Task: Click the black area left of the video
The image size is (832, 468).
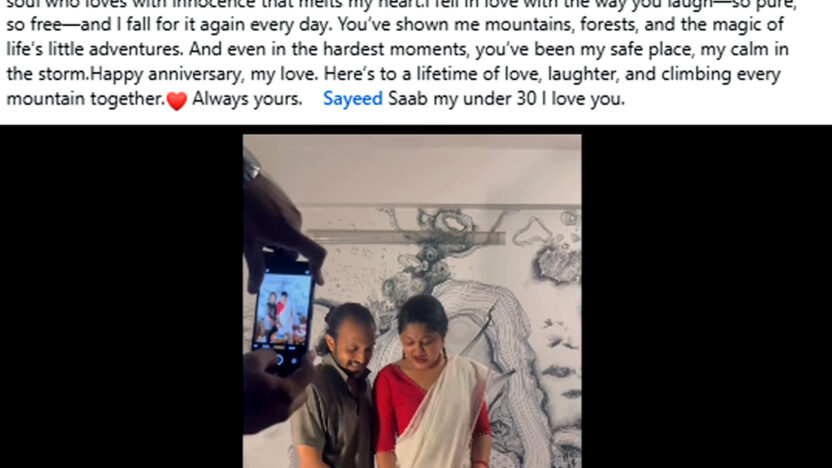Action: tap(122, 297)
